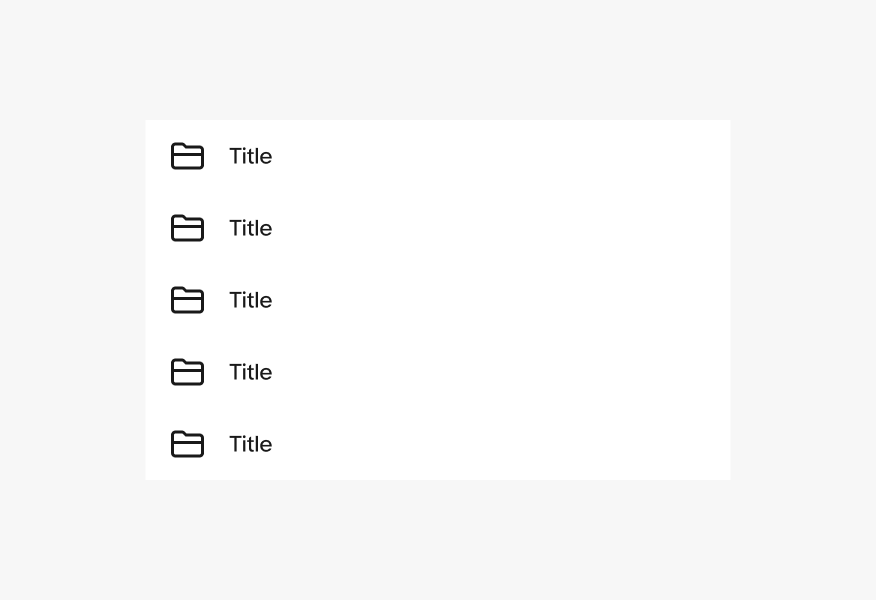Select the Title text in the middle row
876x600 pixels.
pos(250,300)
